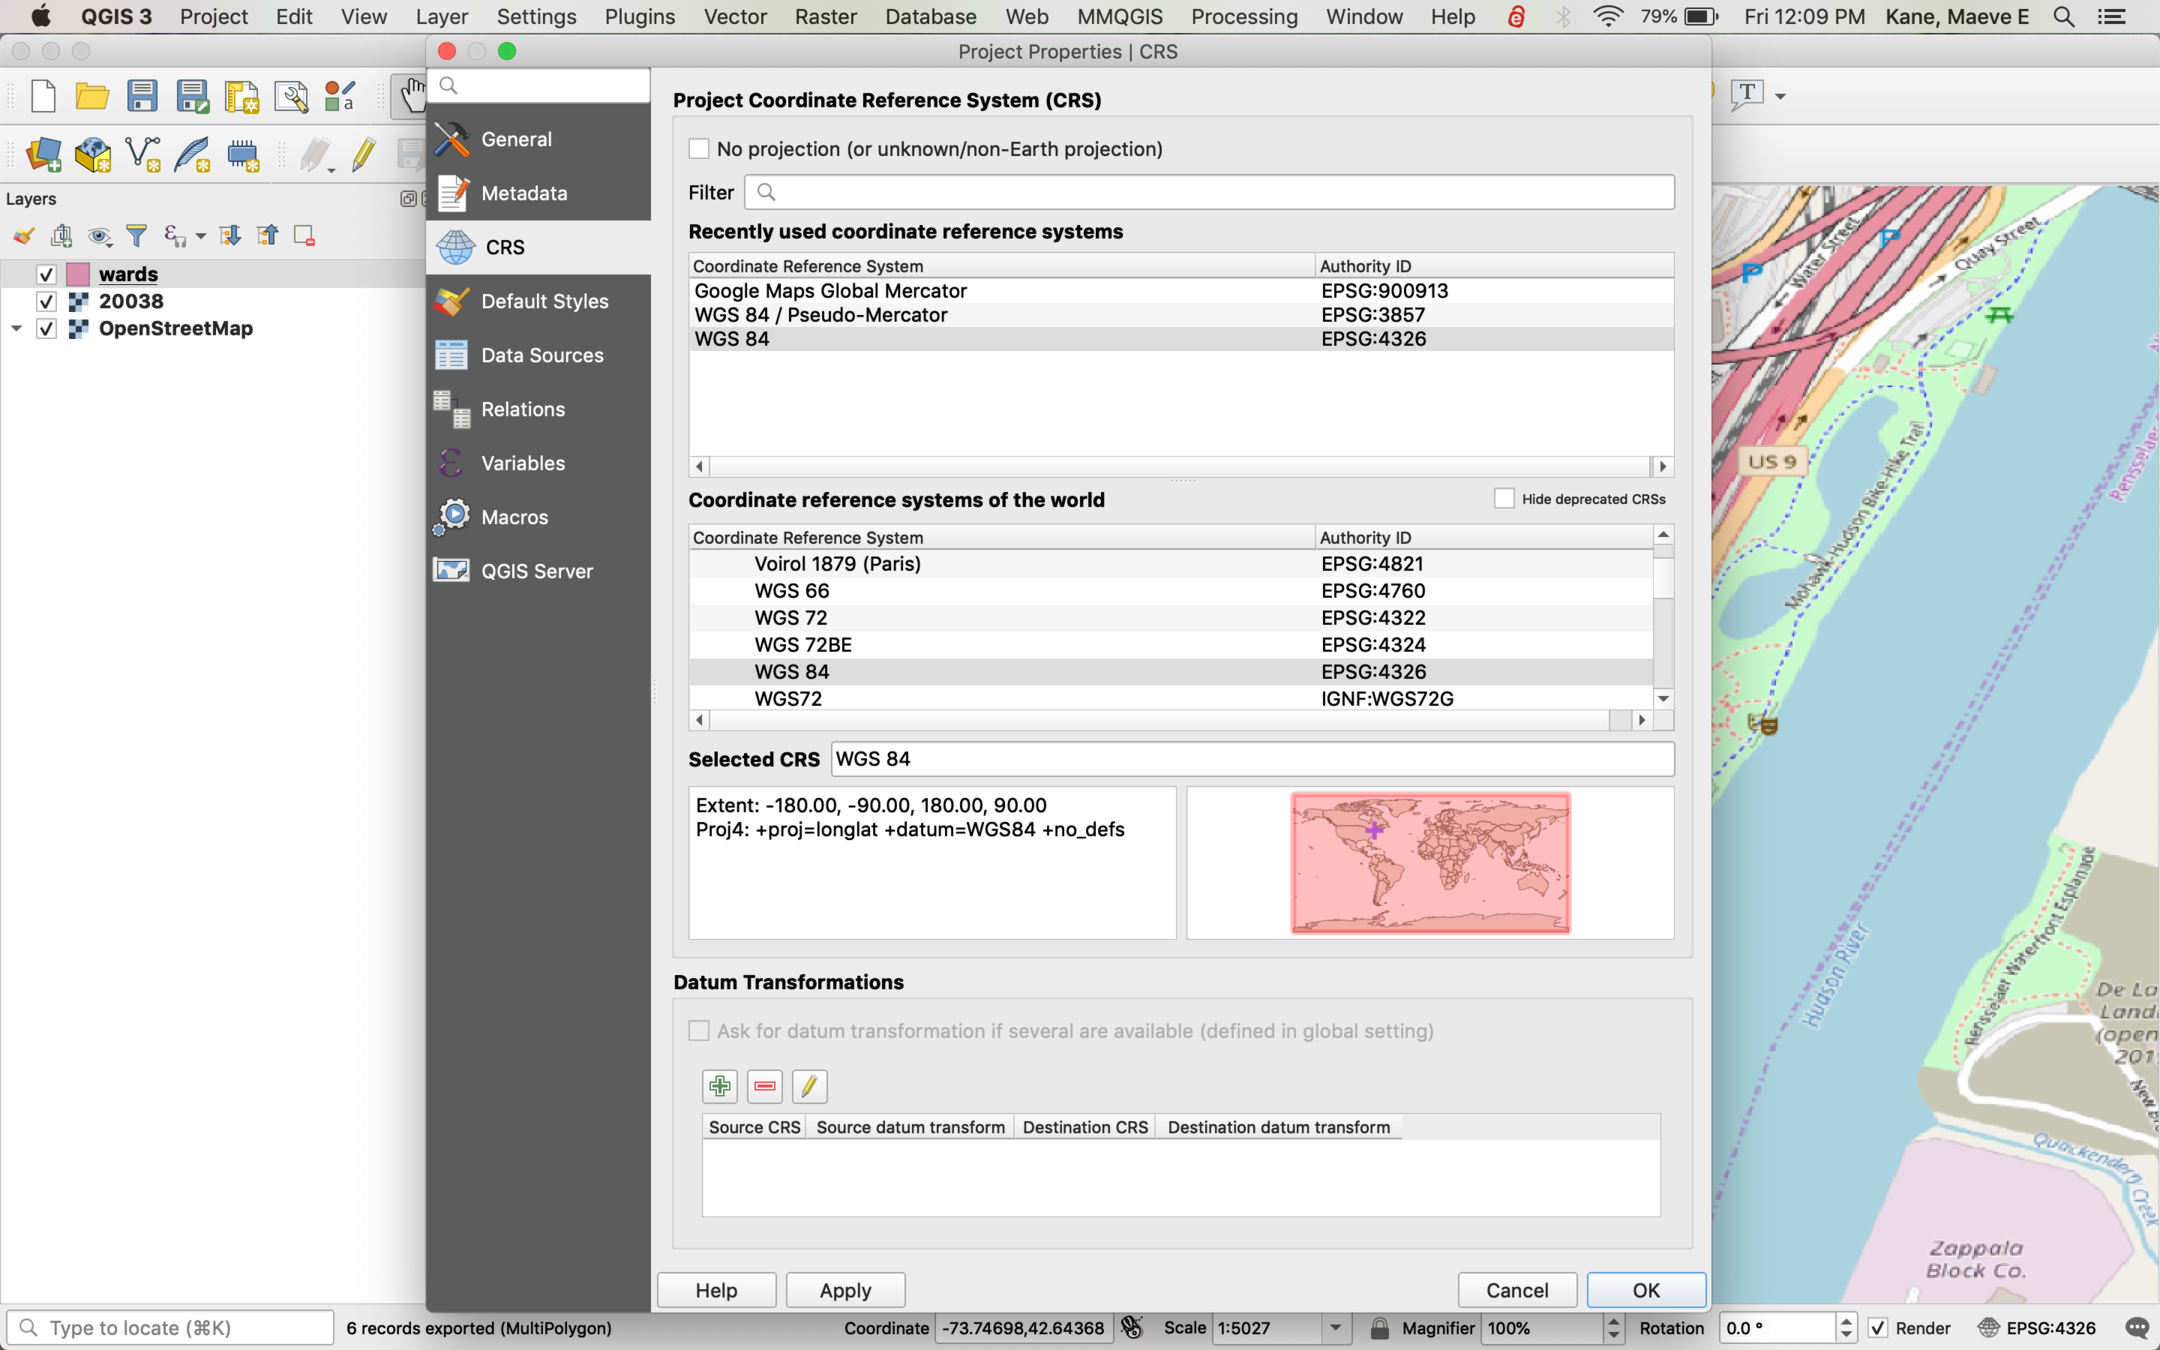Click the CRS Filter text field
The width and height of the screenshot is (2160, 1350).
pyautogui.click(x=1210, y=192)
